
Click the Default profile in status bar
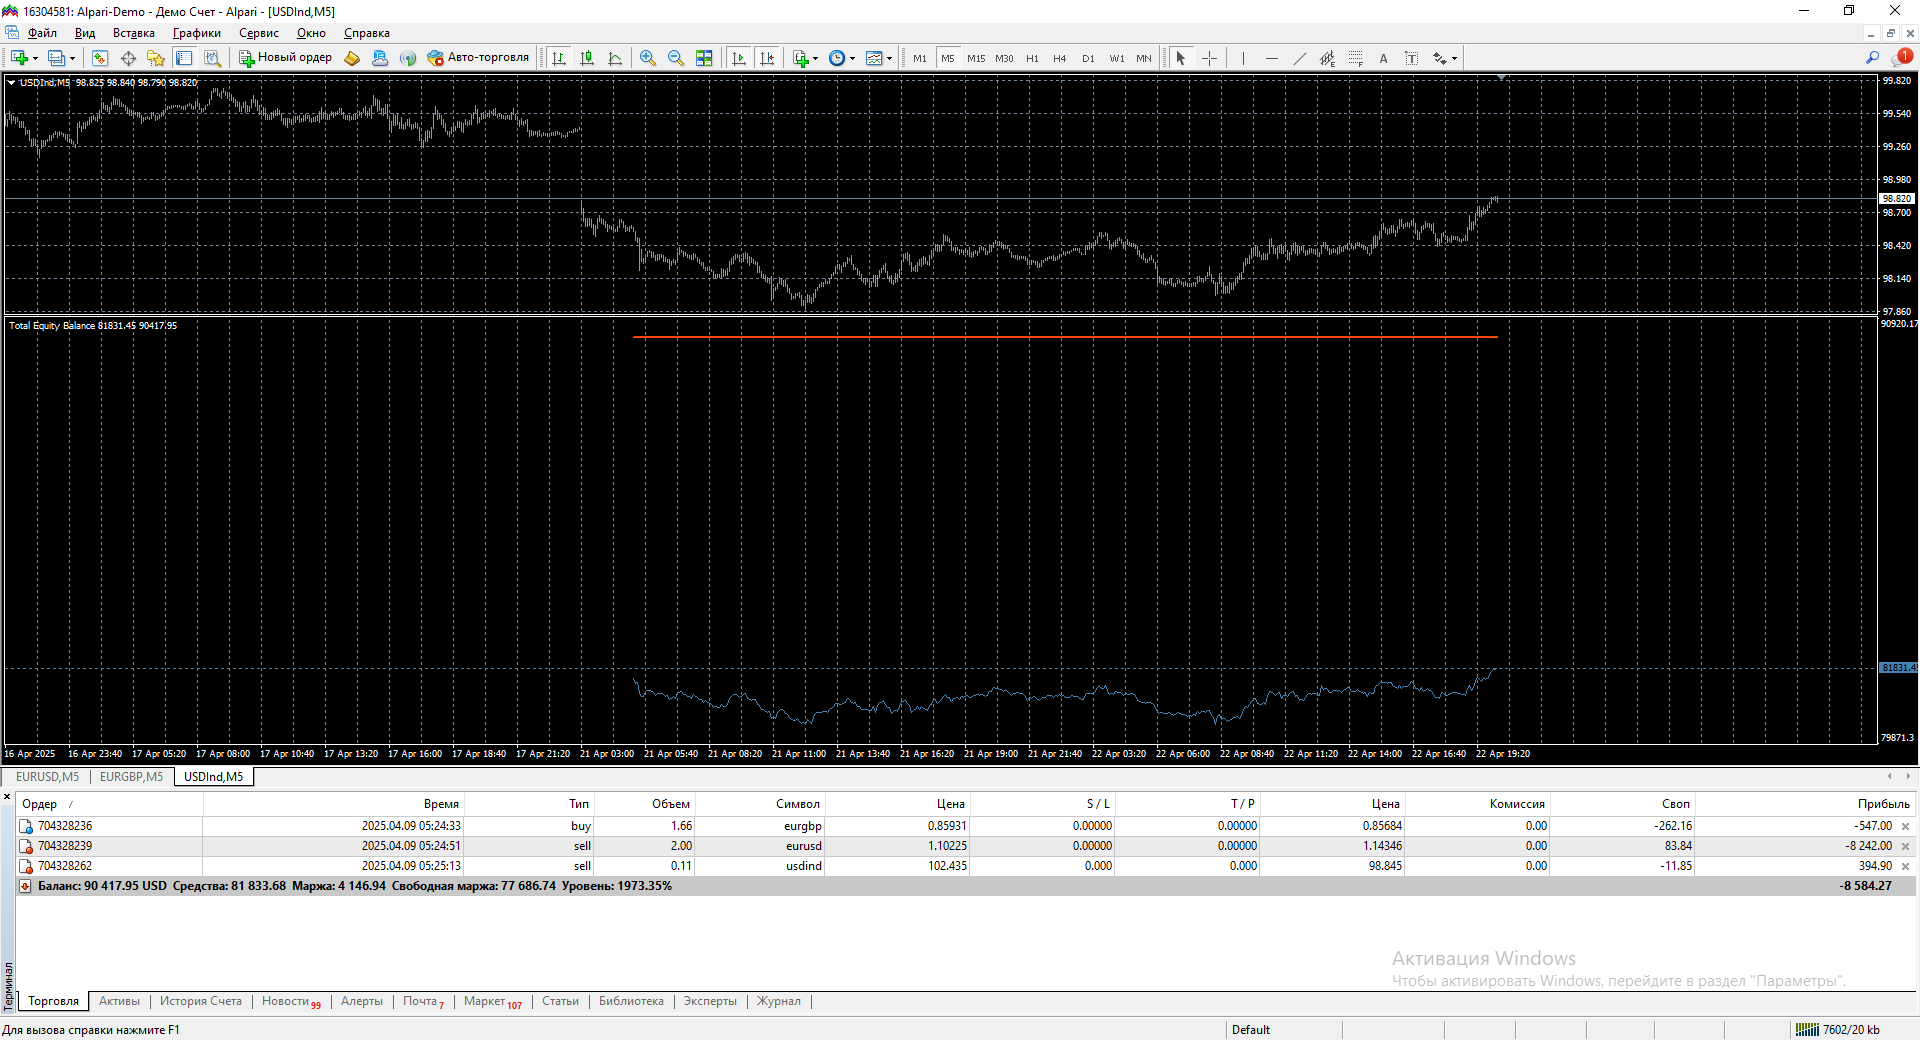pos(1251,1030)
